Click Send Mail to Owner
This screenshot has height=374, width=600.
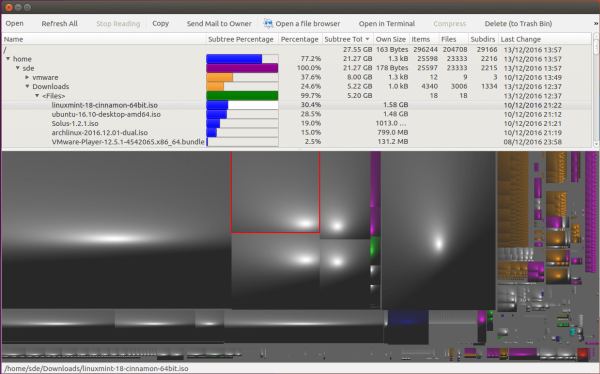click(219, 23)
